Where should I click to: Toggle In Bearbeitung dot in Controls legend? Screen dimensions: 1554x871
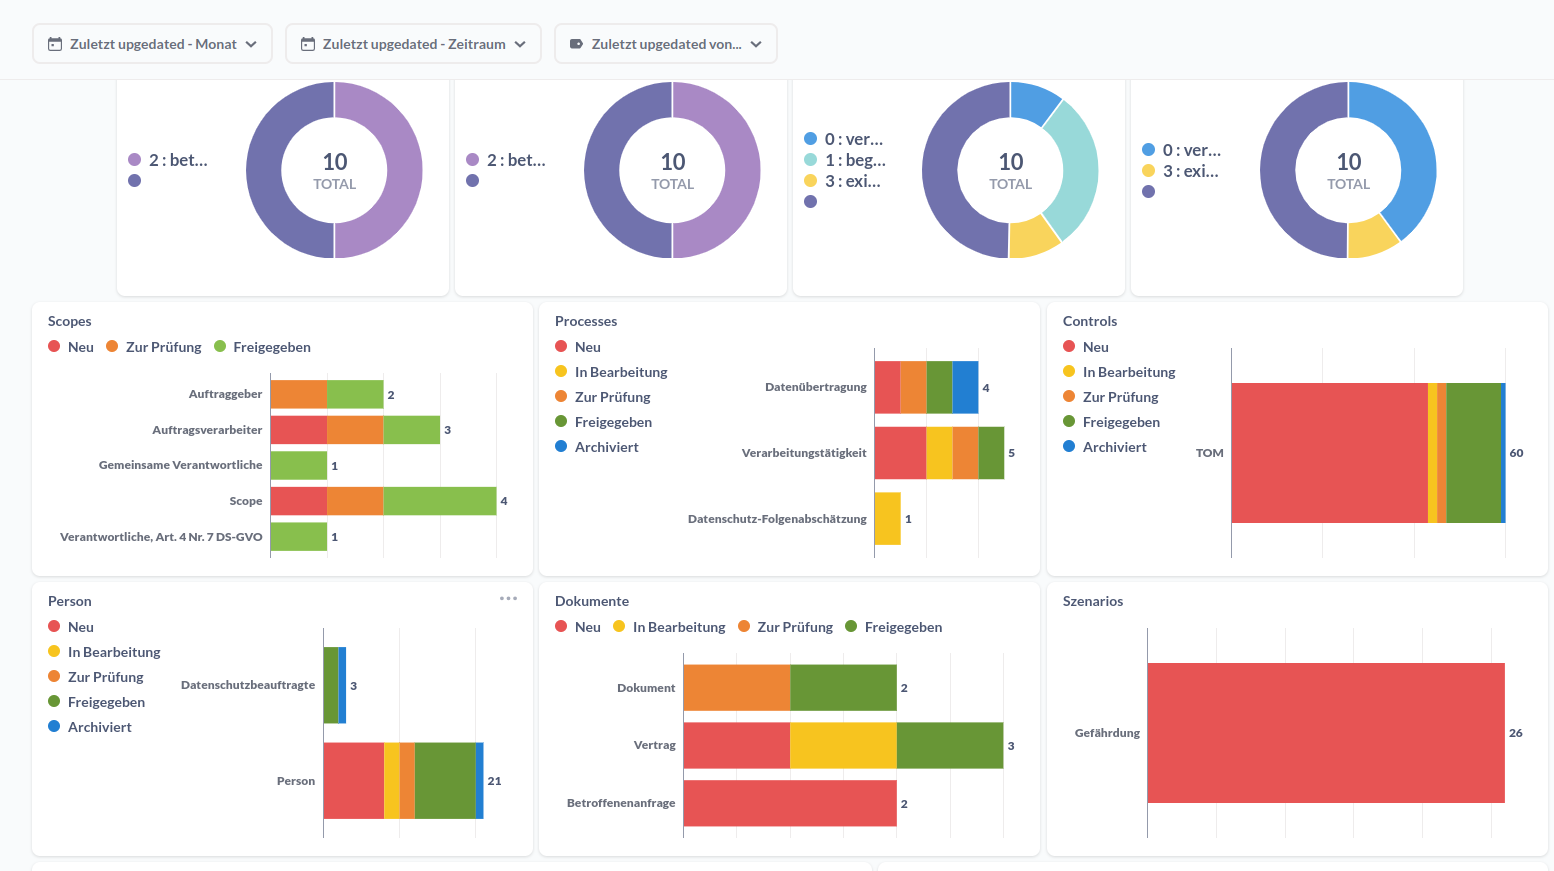point(1069,372)
